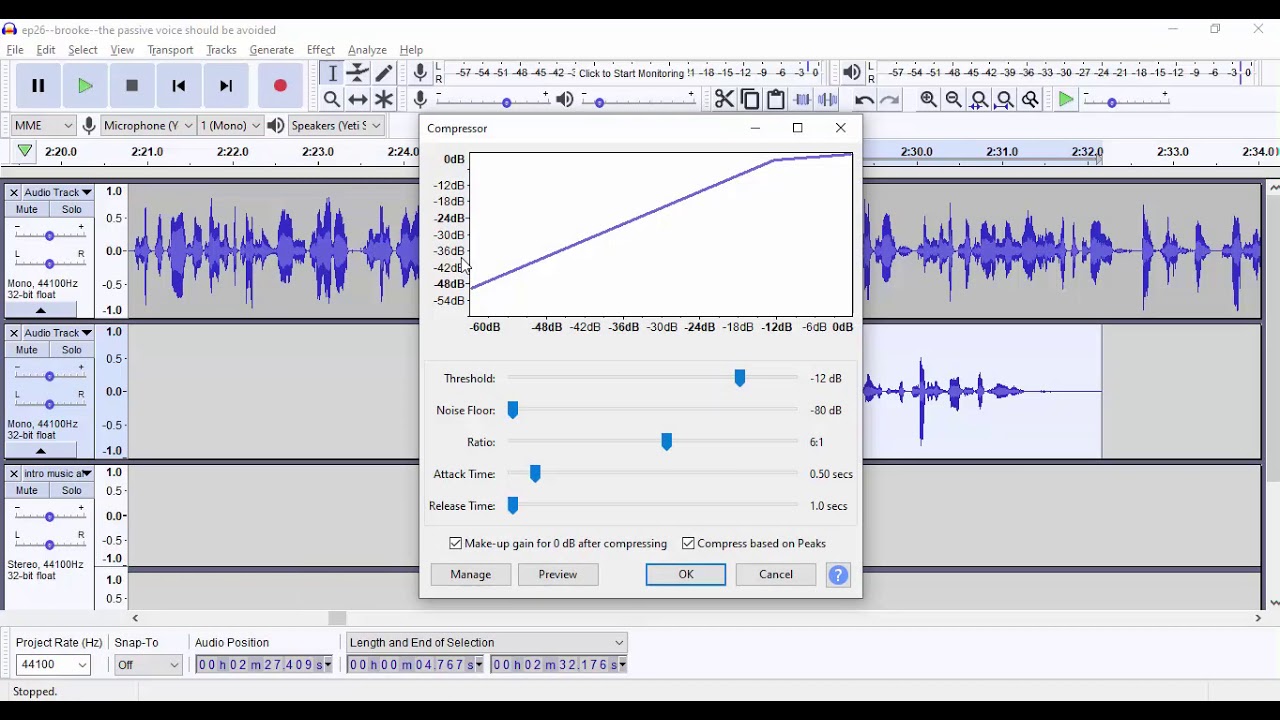Select the Time Shift tool
Viewport: 1280px width, 720px height.
[x=358, y=99]
